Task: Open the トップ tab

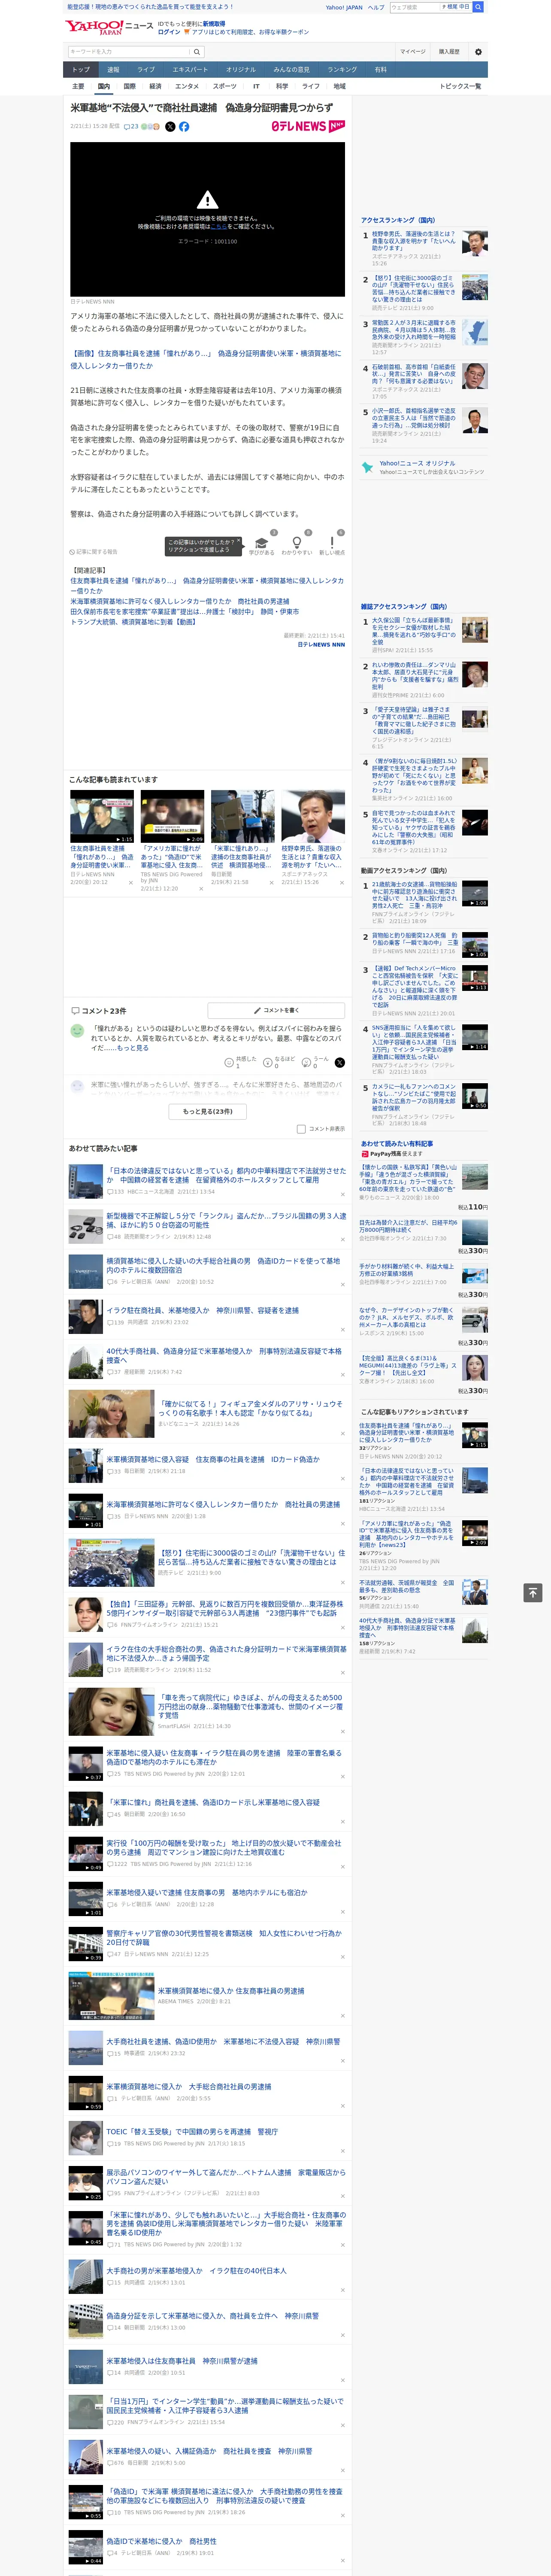Action: 81,70
